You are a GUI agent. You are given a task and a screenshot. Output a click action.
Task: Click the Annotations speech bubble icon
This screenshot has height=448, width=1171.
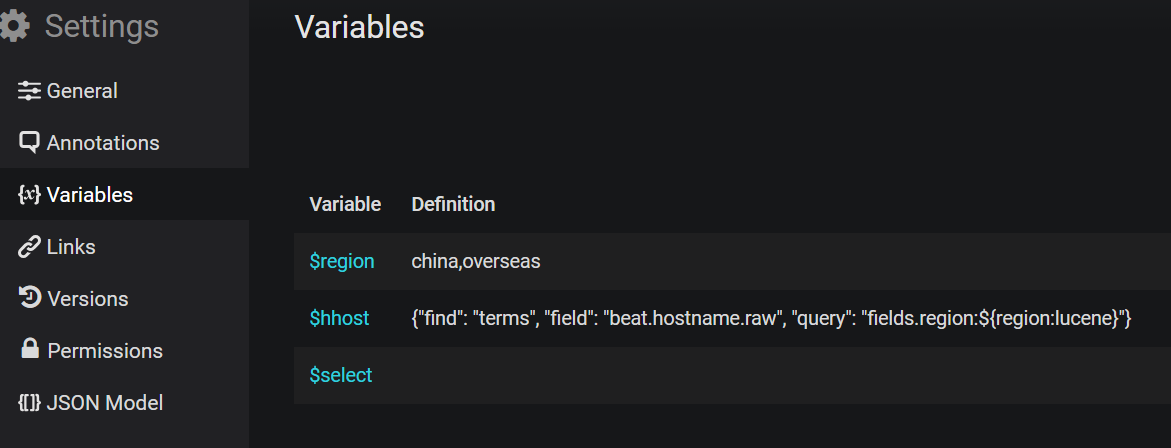click(29, 143)
